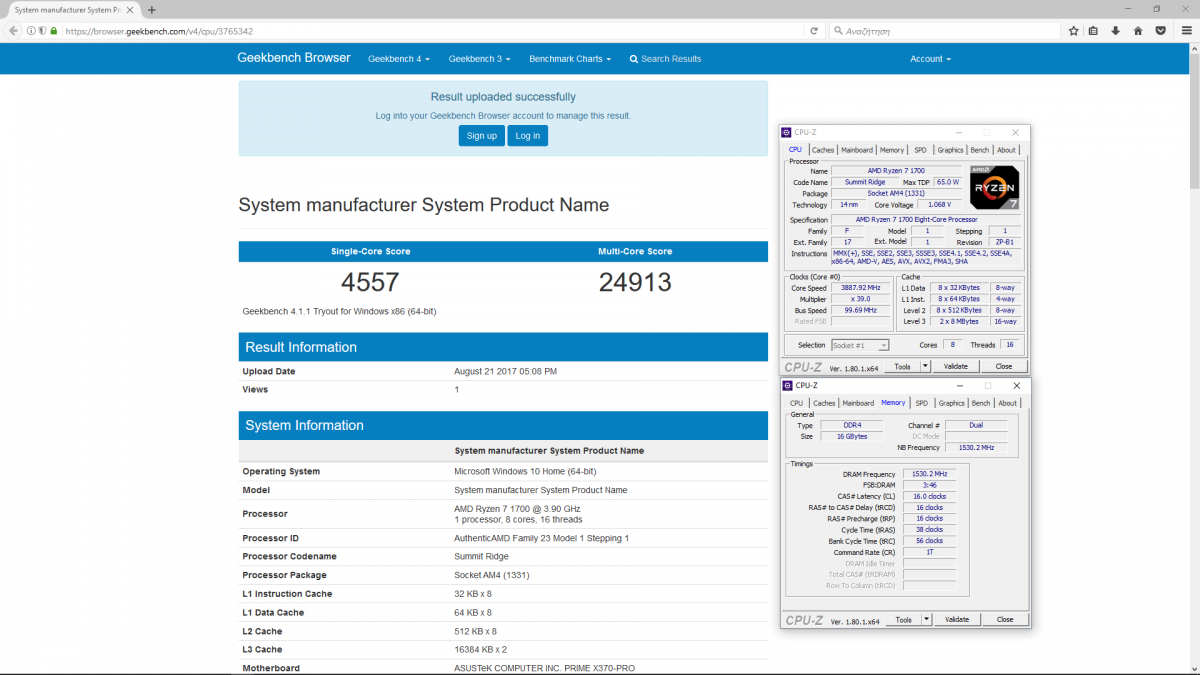Go to the home page icon
This screenshot has width=1200, height=675.
coord(1138,31)
